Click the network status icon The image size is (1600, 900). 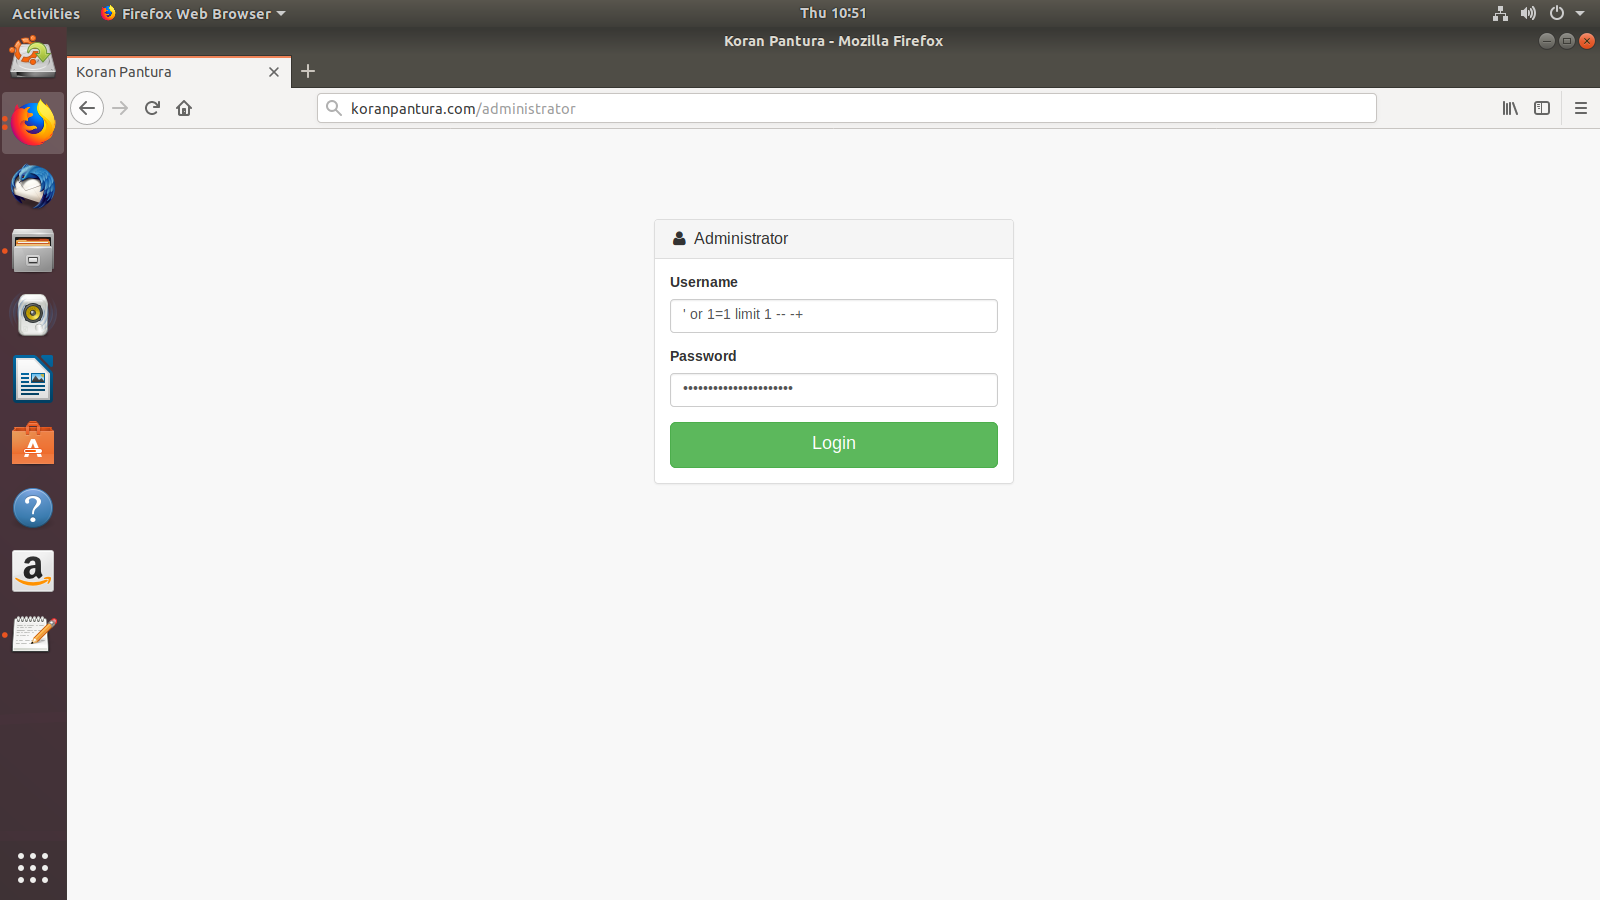pyautogui.click(x=1500, y=13)
